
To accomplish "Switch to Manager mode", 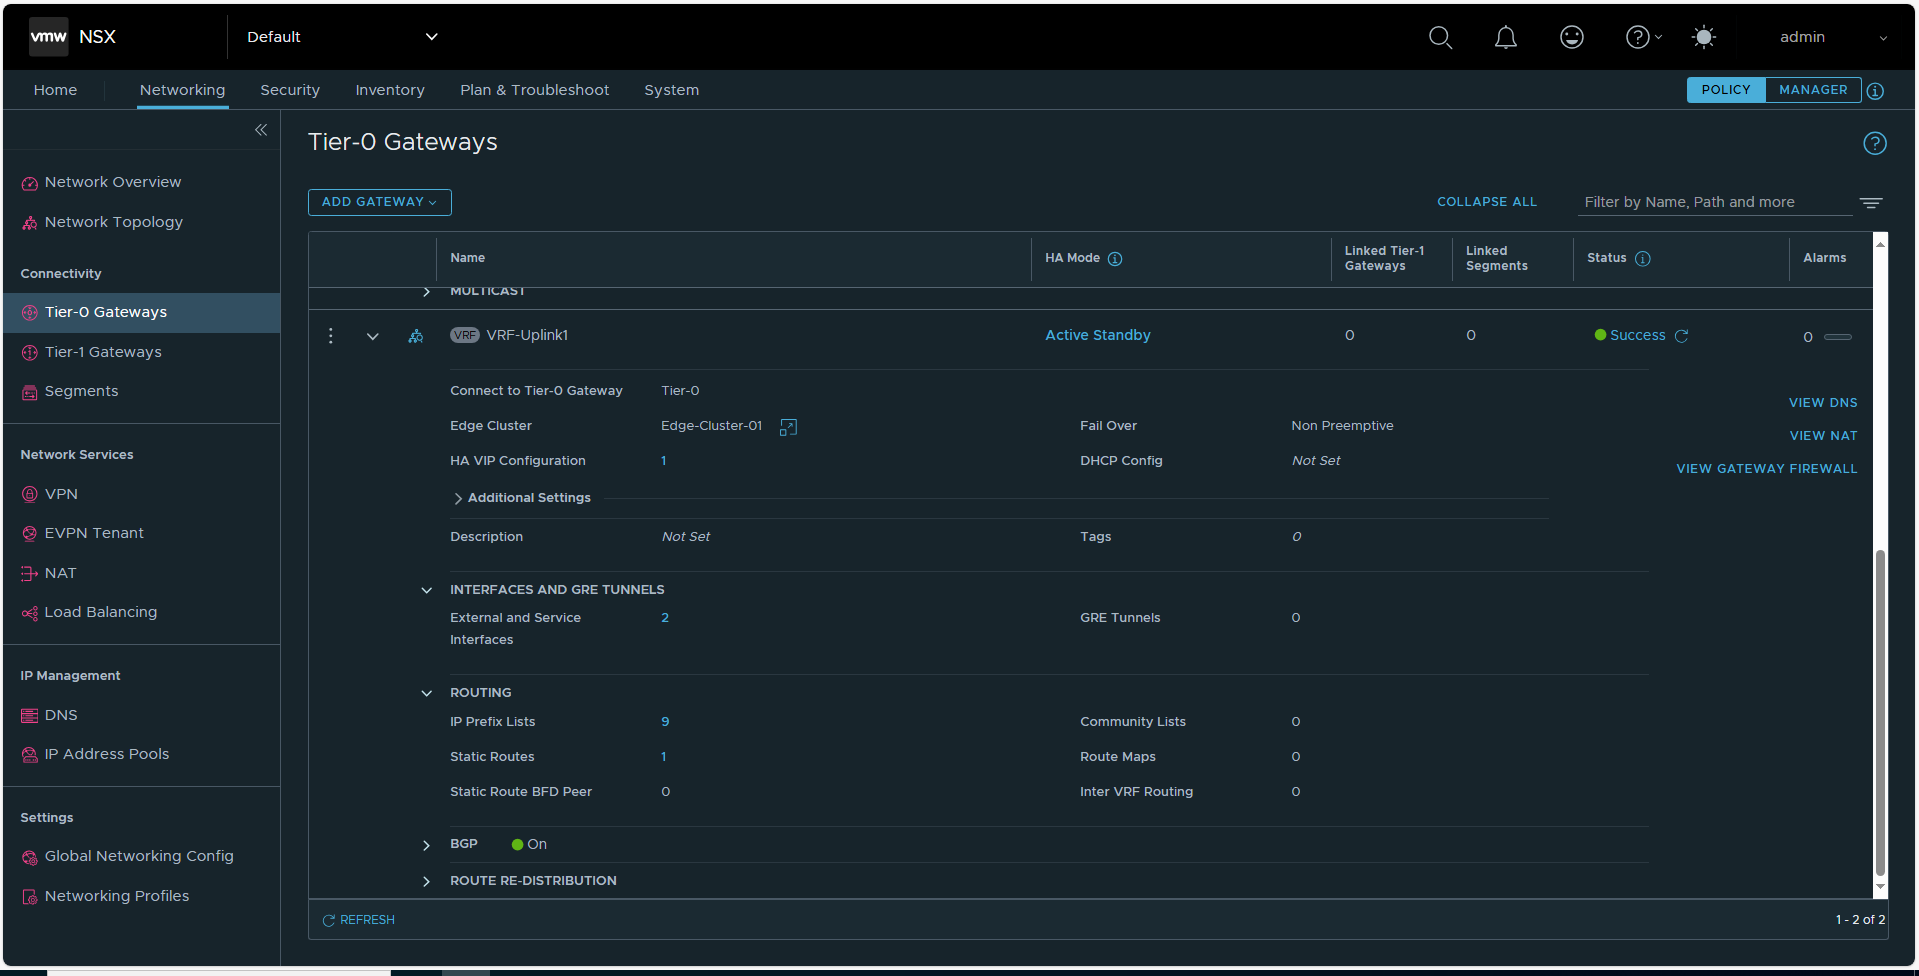I will [x=1813, y=90].
